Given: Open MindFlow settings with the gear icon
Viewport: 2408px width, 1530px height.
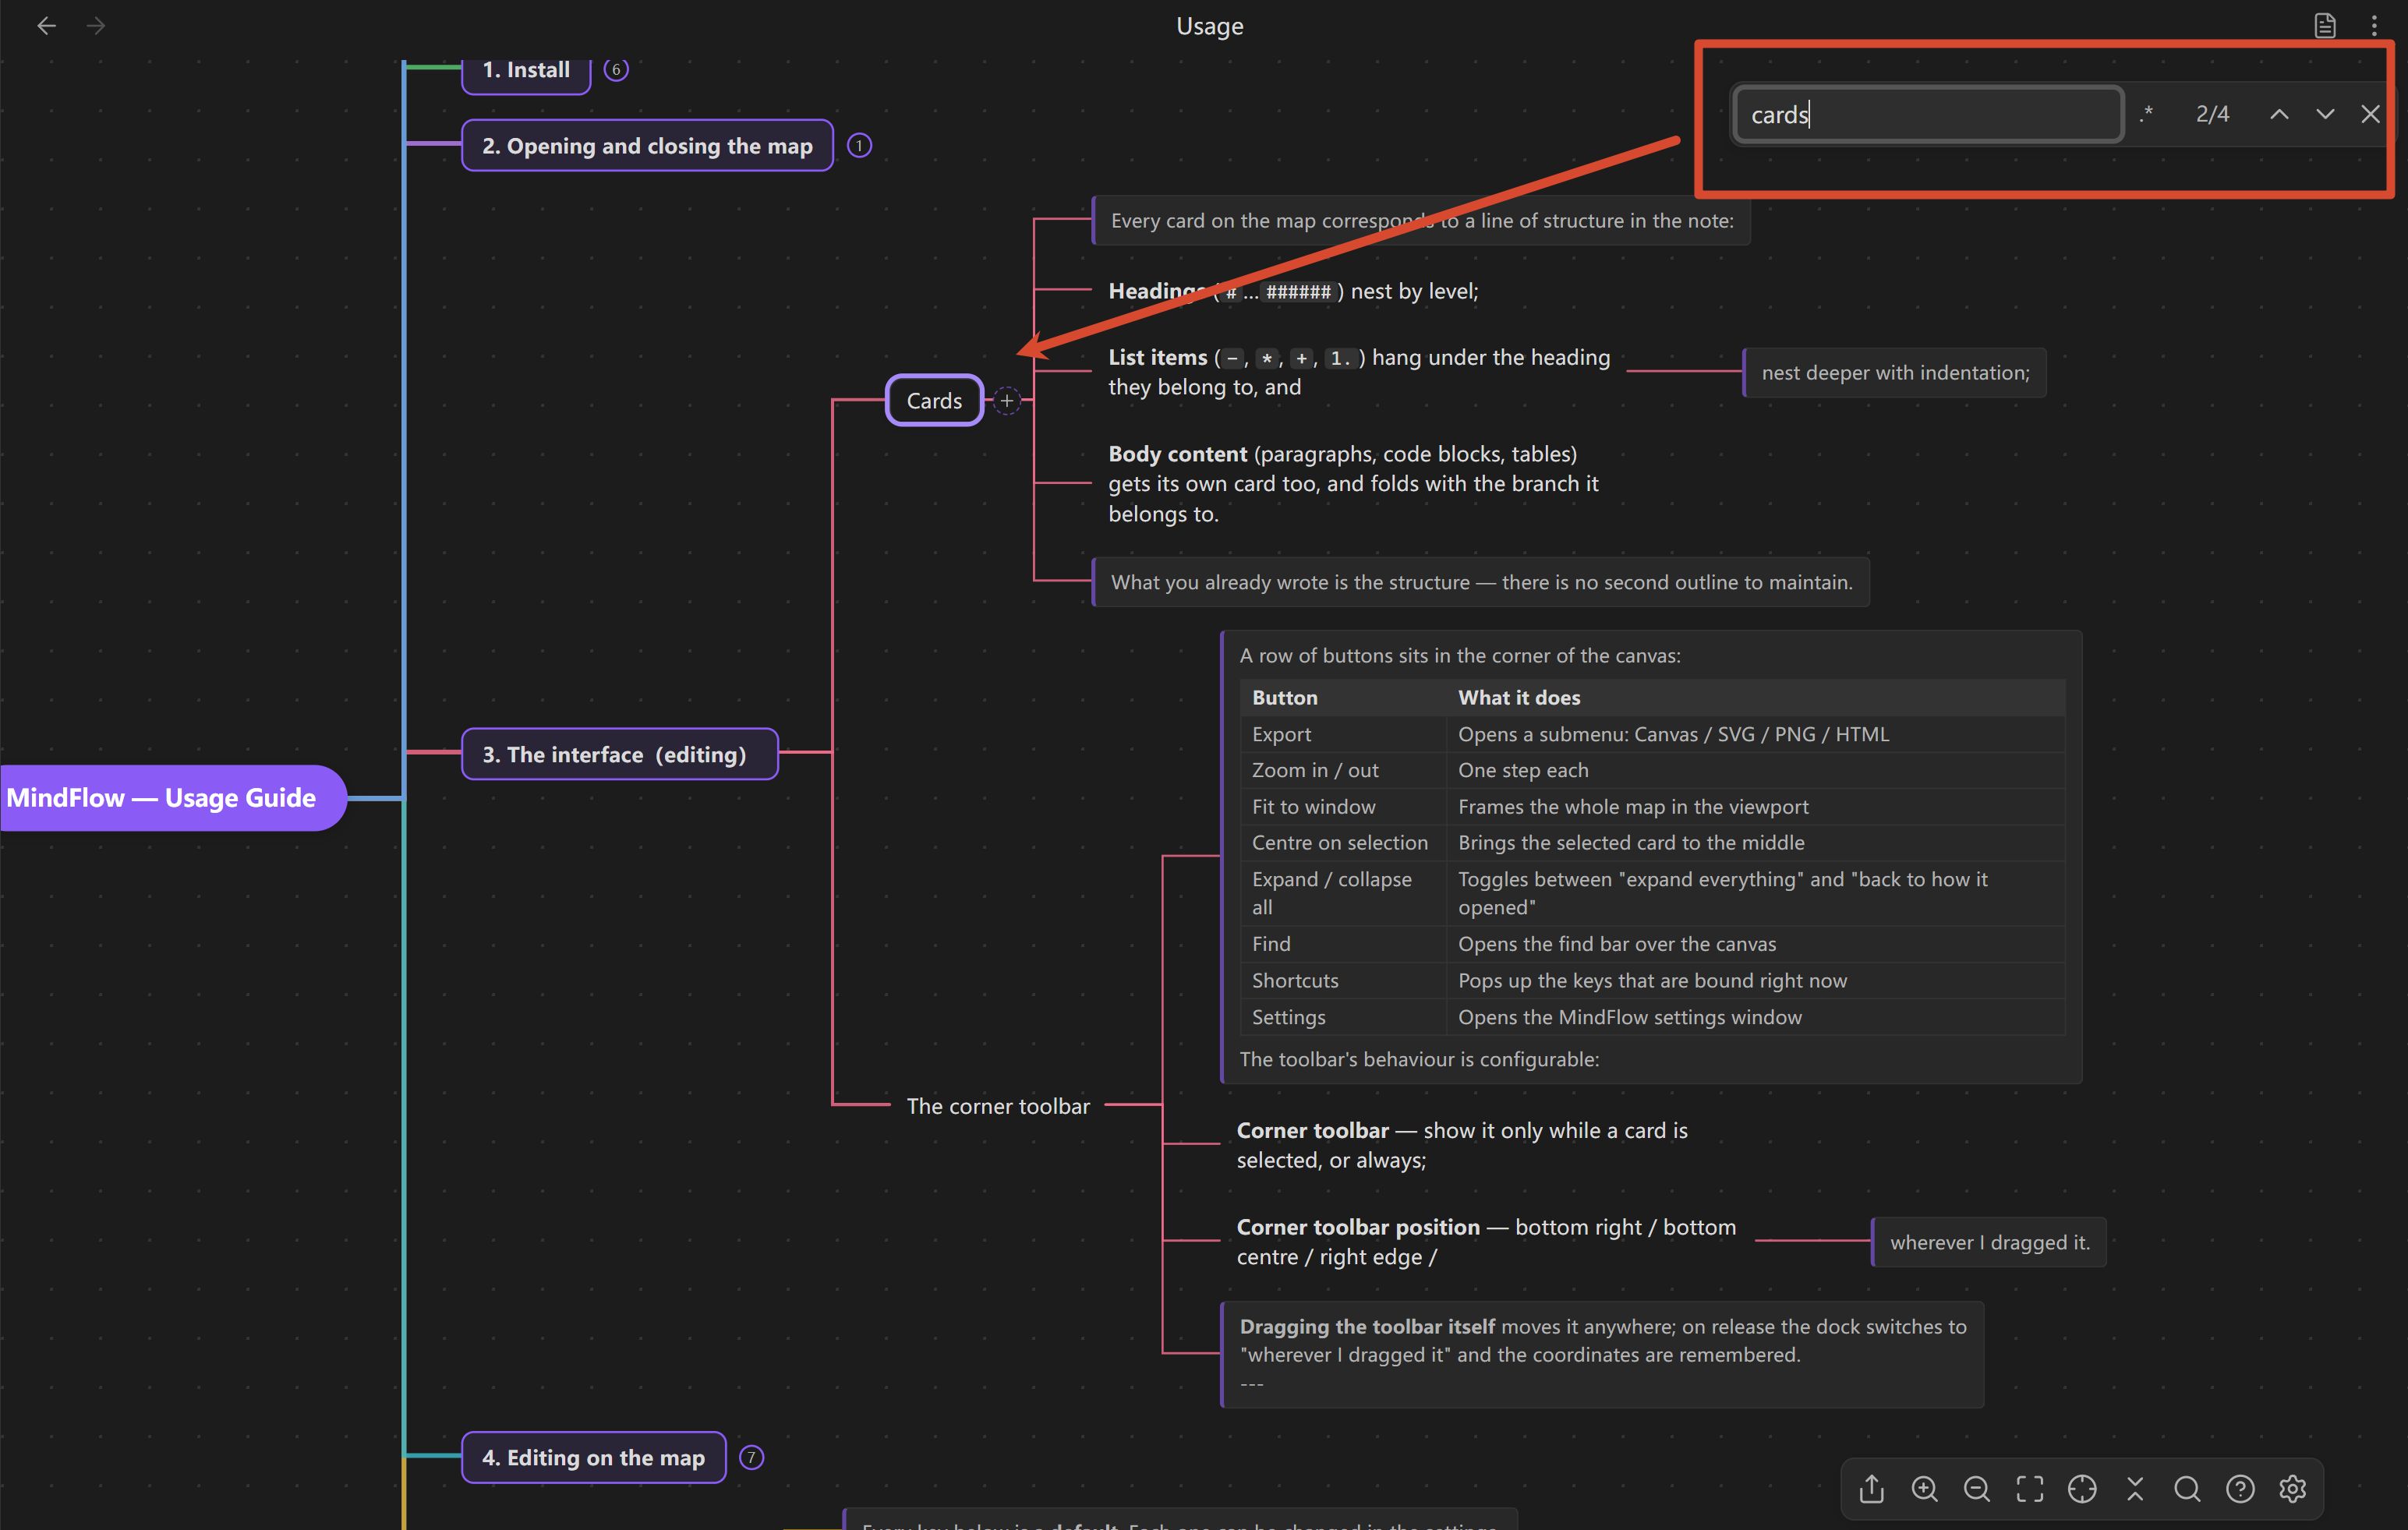Looking at the screenshot, I should pyautogui.click(x=2293, y=1489).
